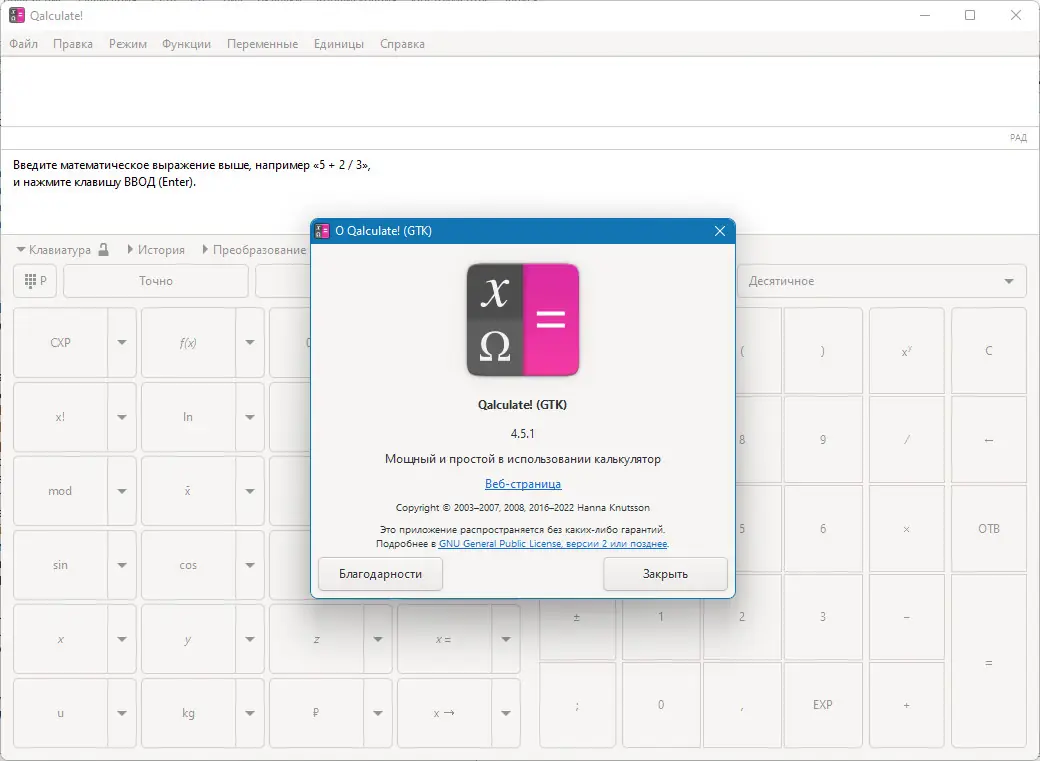Open the Справка menu

403,44
